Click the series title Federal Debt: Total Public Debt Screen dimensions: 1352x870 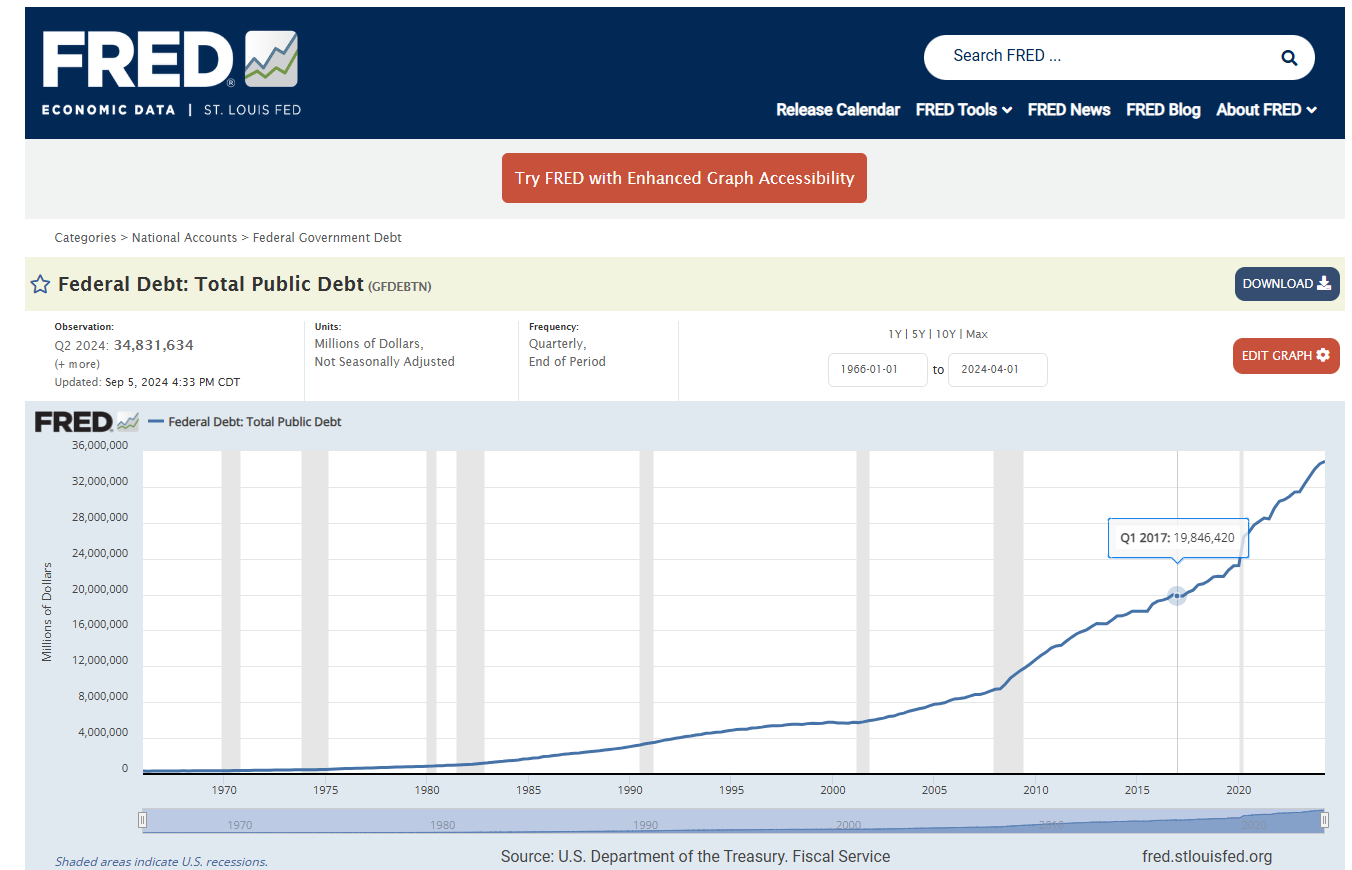coord(211,284)
